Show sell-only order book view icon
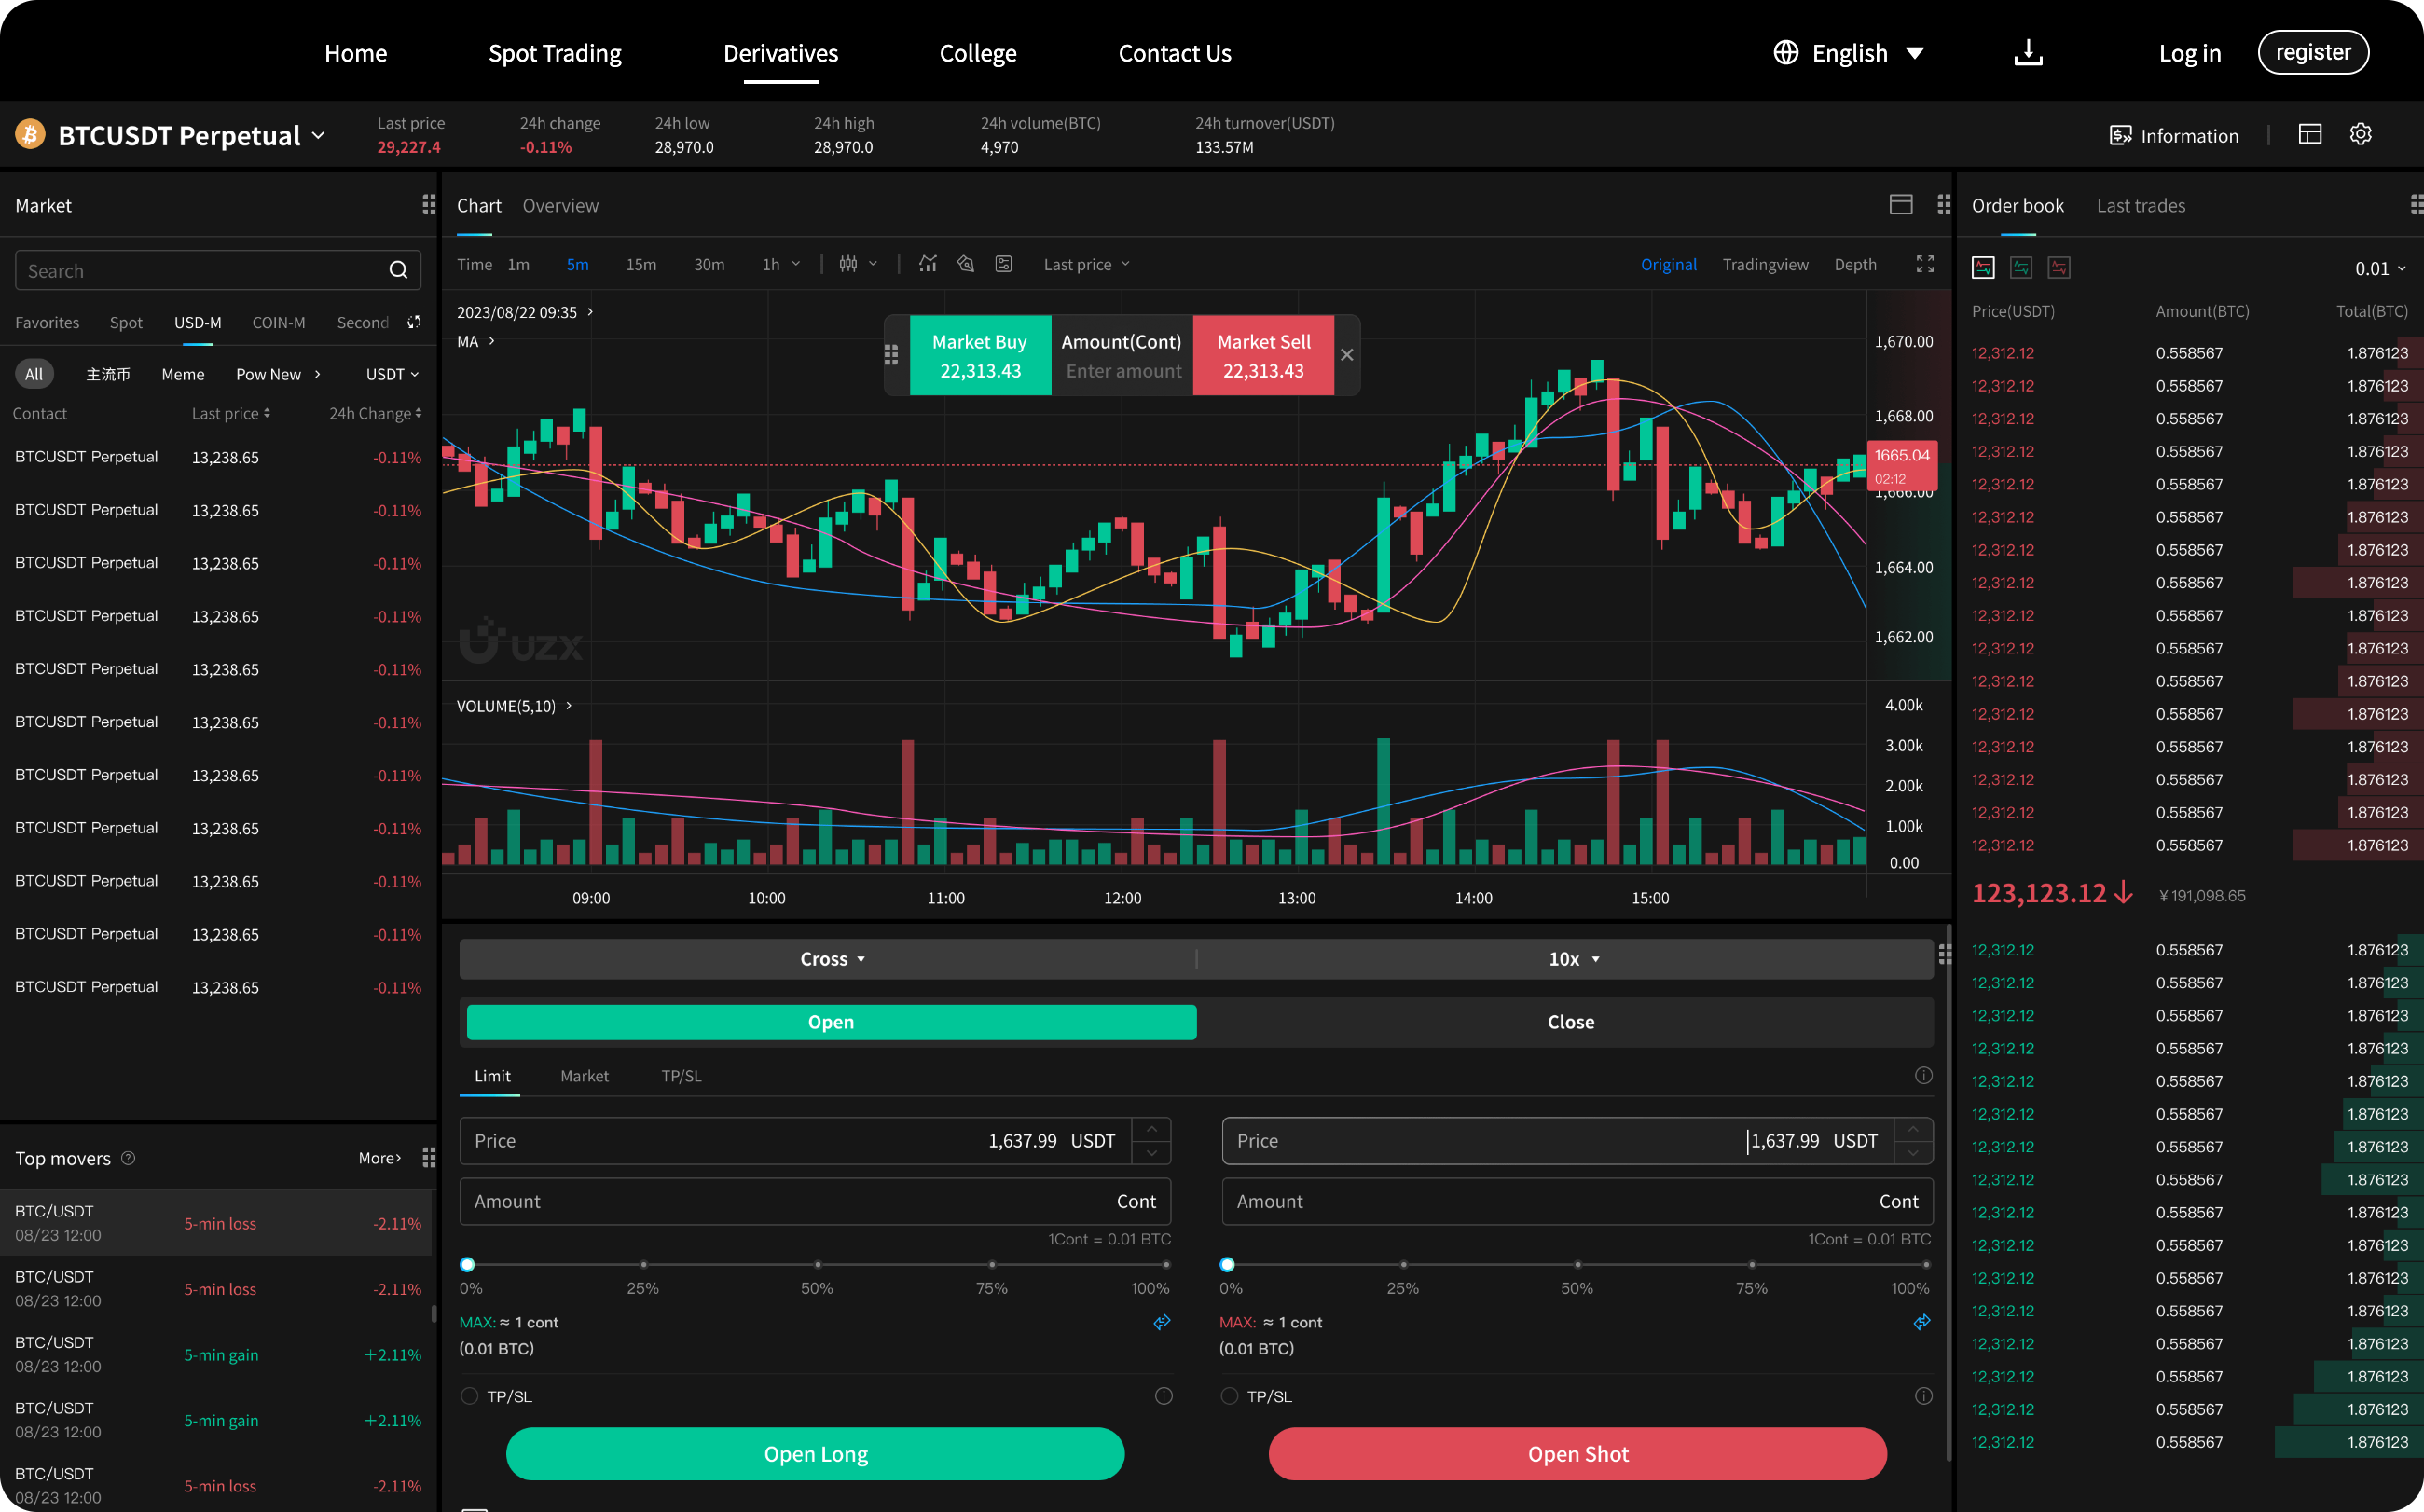Viewport: 2424px width, 1512px height. tap(2058, 268)
